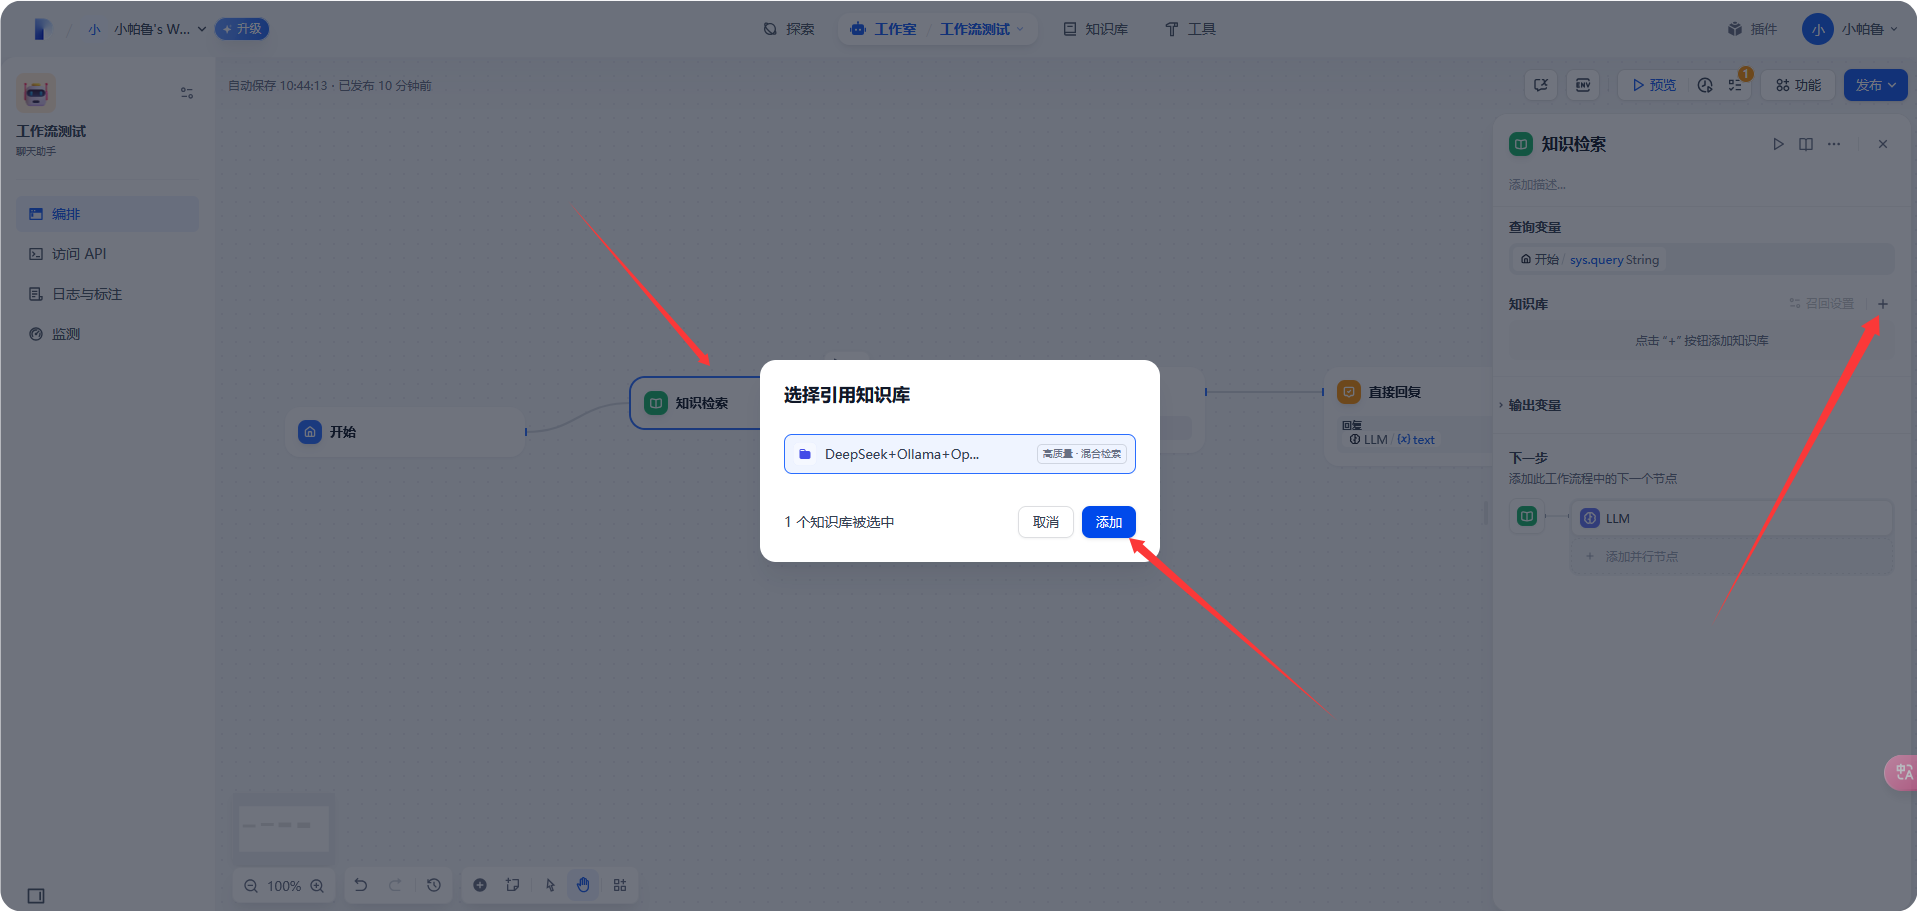Click the add note icon
Viewport: 1917px width, 911px height.
coord(513,885)
